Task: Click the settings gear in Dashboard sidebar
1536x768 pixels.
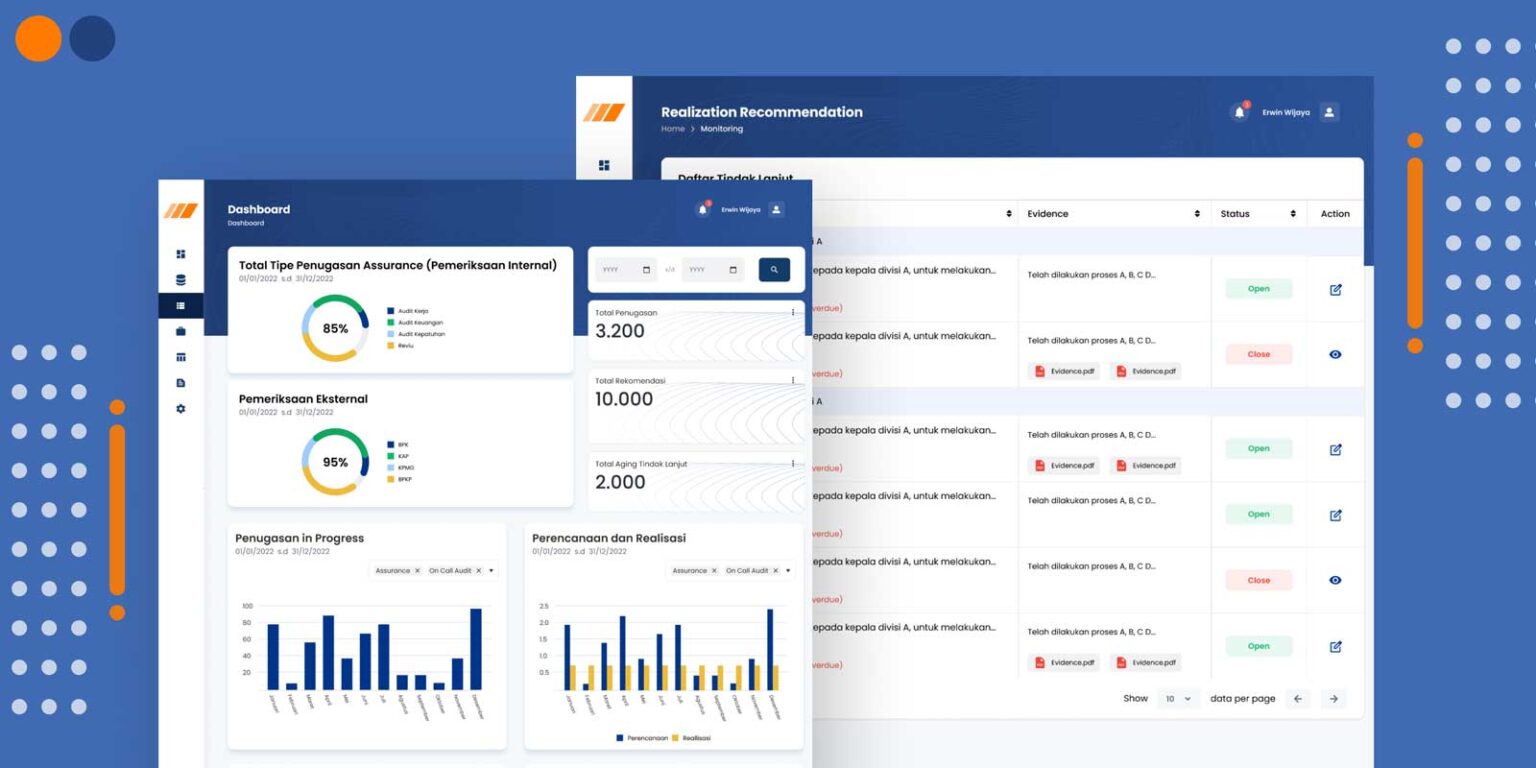Action: pos(180,409)
